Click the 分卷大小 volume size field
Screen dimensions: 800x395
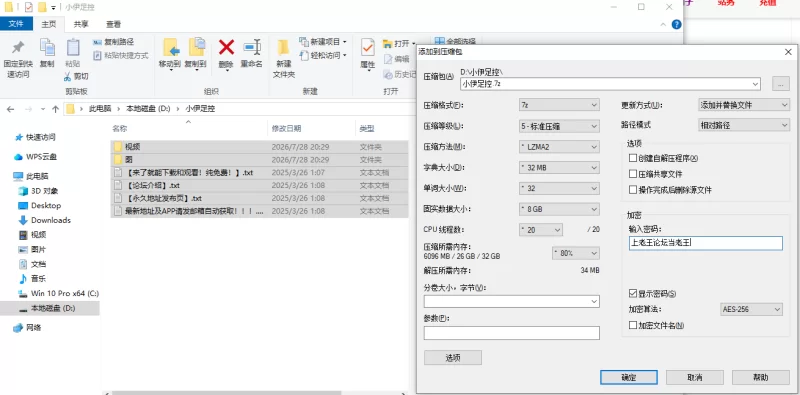512,302
